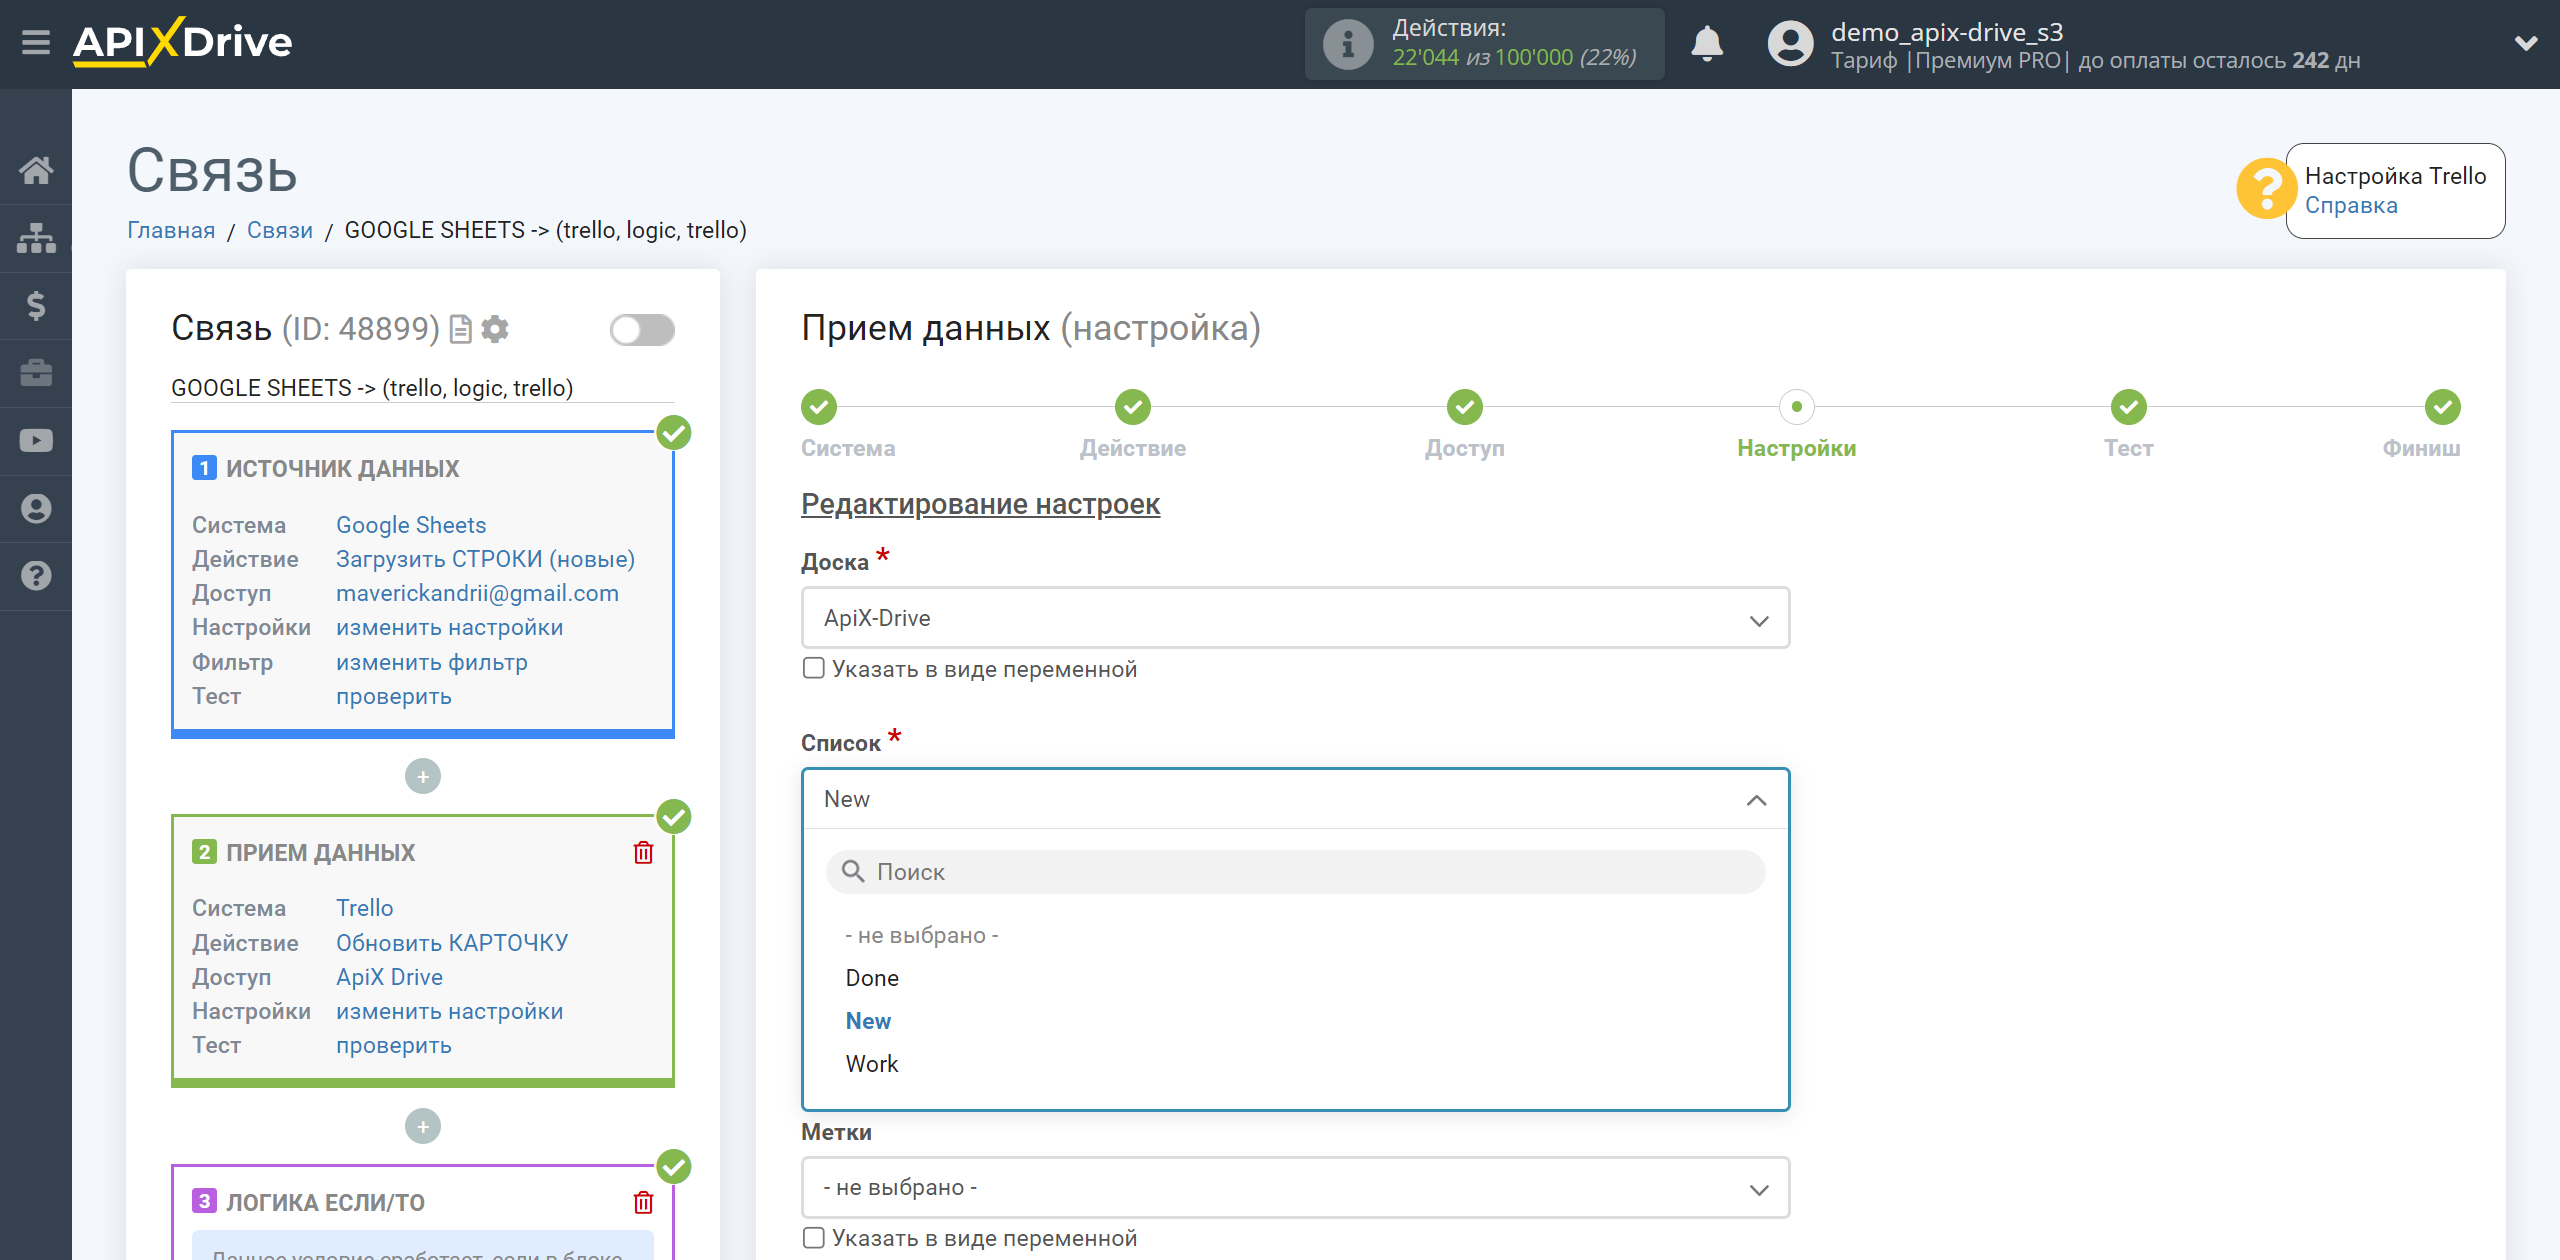Open video tutorials sidebar icon
Screen dimensions: 2560x1260
pyautogui.click(x=36, y=441)
